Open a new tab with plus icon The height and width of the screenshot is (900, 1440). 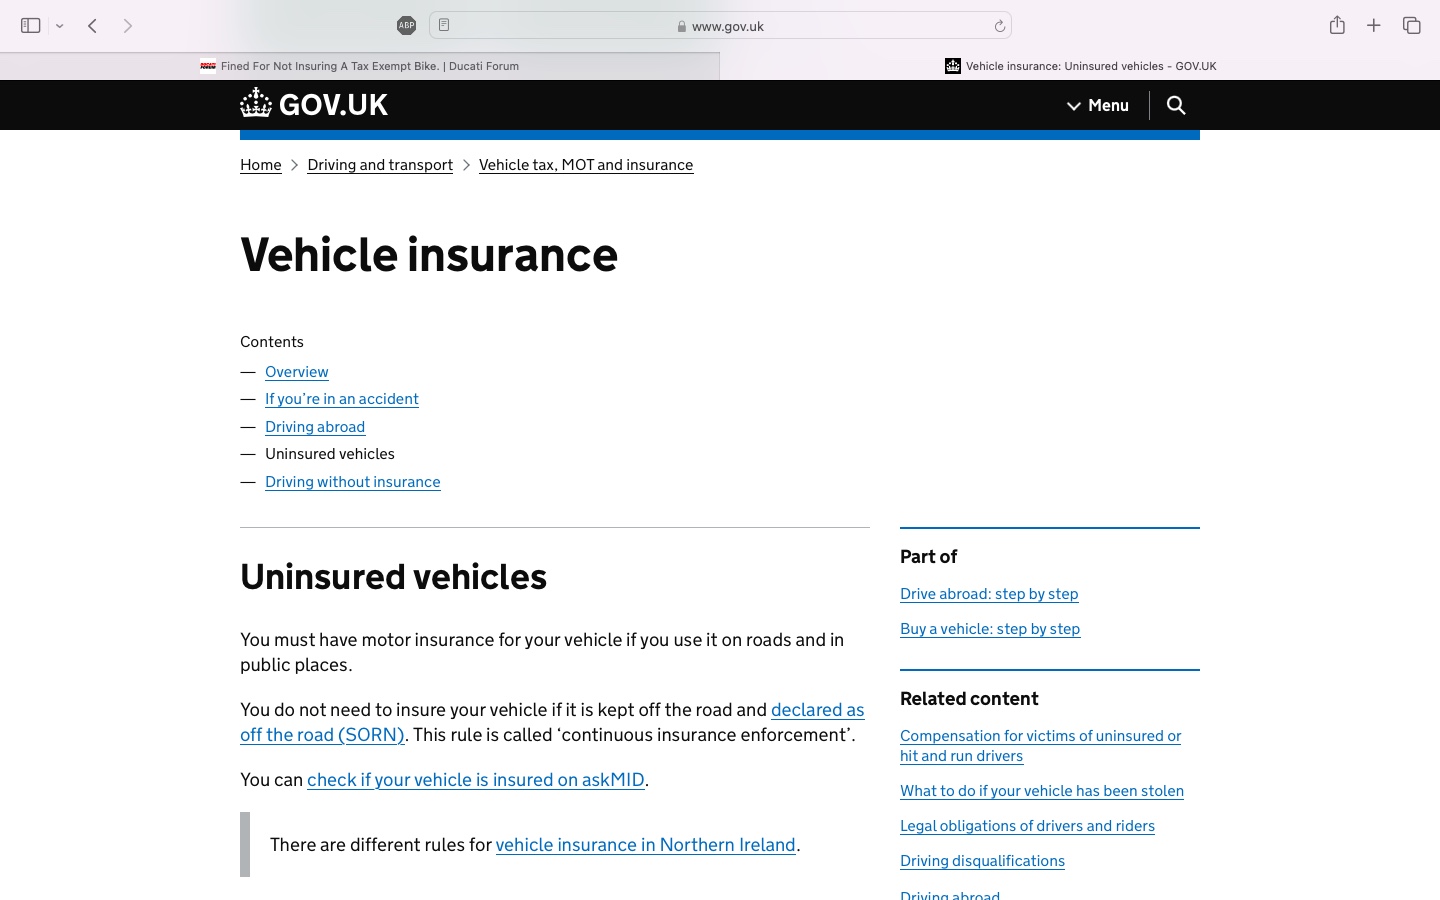1374,26
